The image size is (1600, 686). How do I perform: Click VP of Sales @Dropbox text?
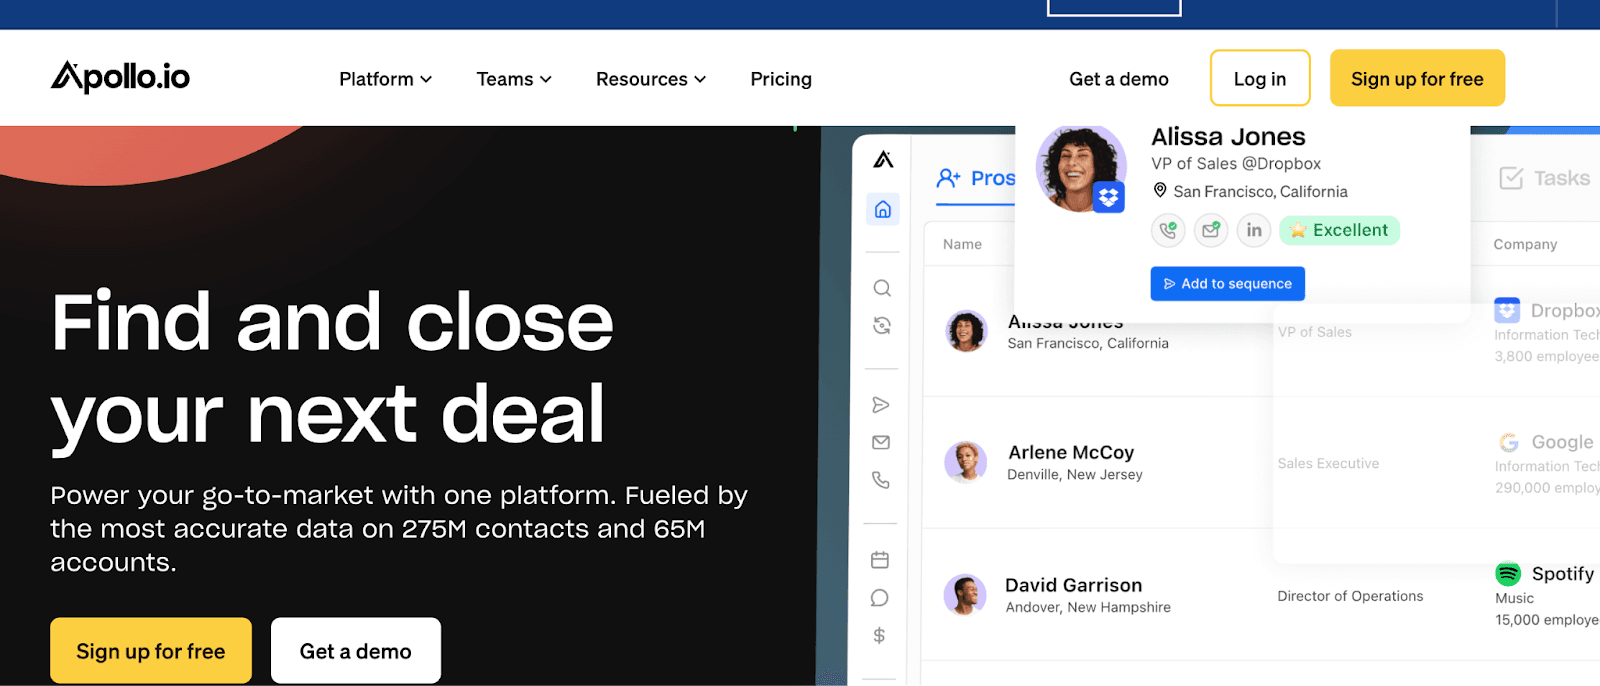tap(1236, 163)
